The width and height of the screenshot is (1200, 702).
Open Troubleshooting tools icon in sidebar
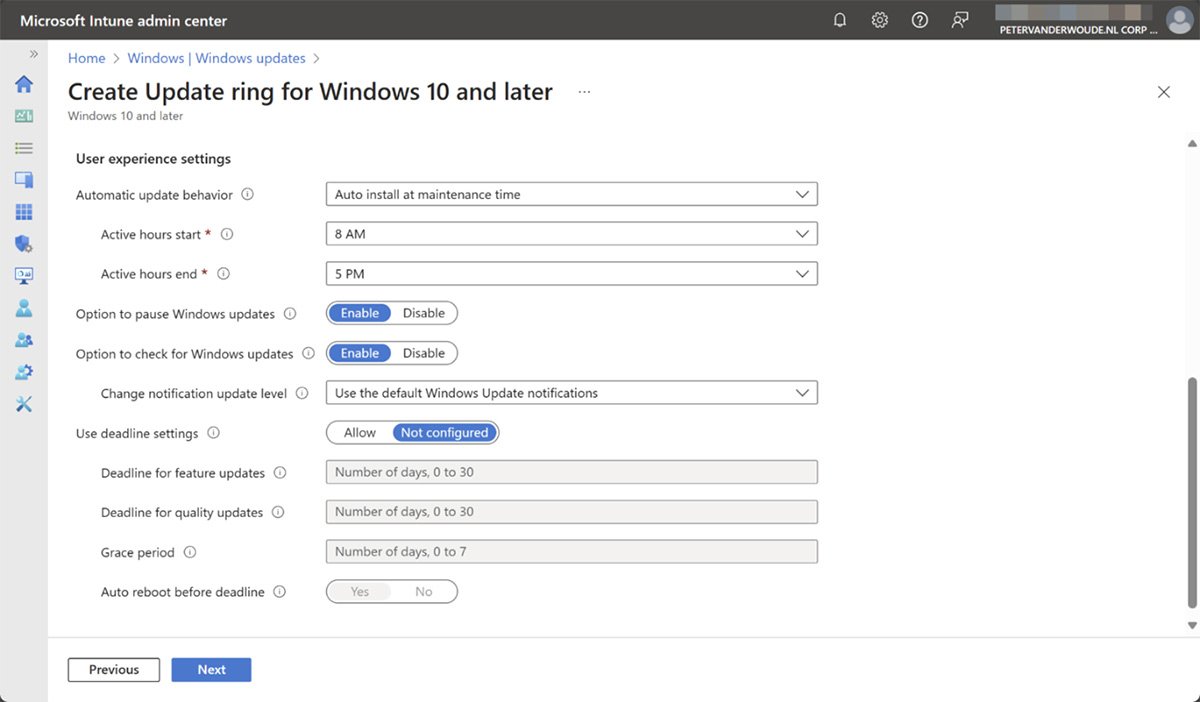click(24, 404)
